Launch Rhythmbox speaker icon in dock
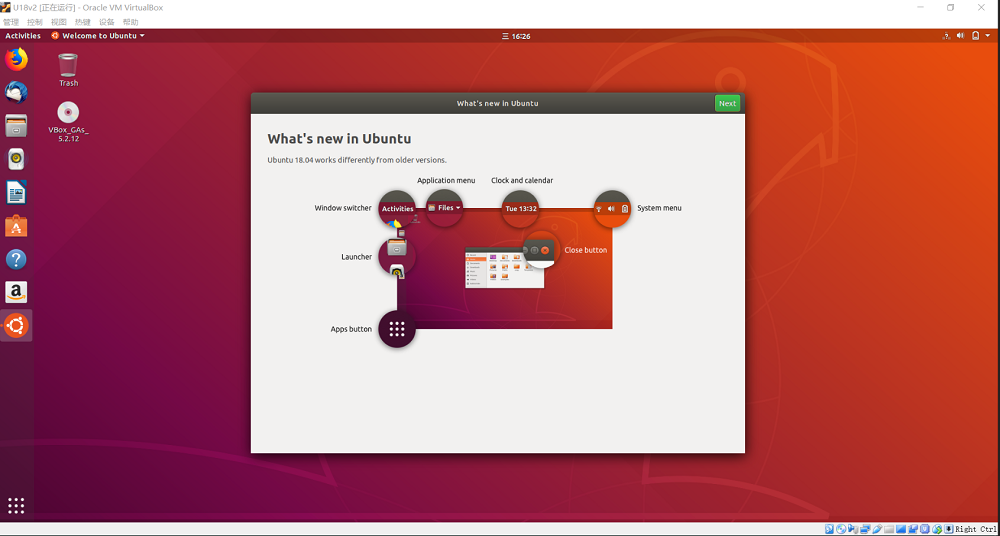 coord(17,159)
